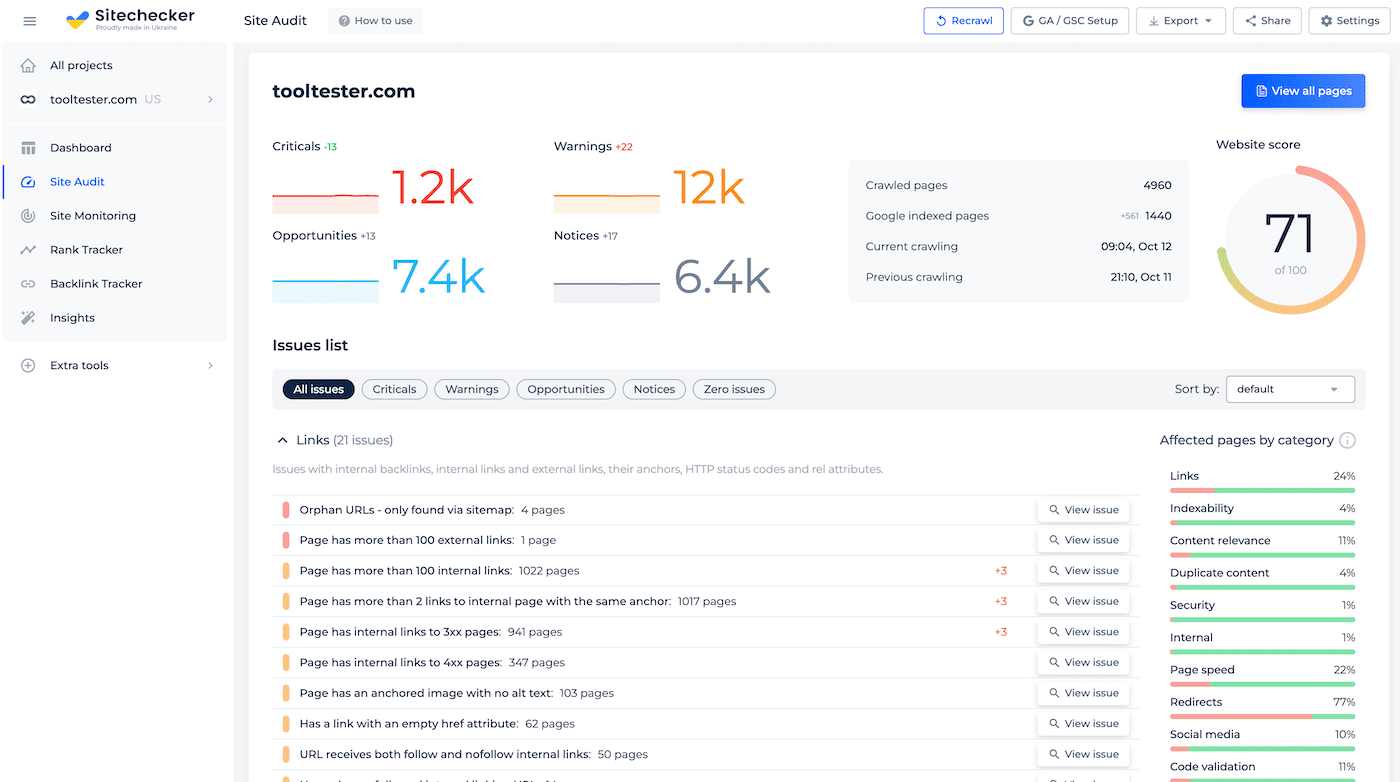Open Rank Tracker page
The width and height of the screenshot is (1400, 782).
[x=114, y=250]
